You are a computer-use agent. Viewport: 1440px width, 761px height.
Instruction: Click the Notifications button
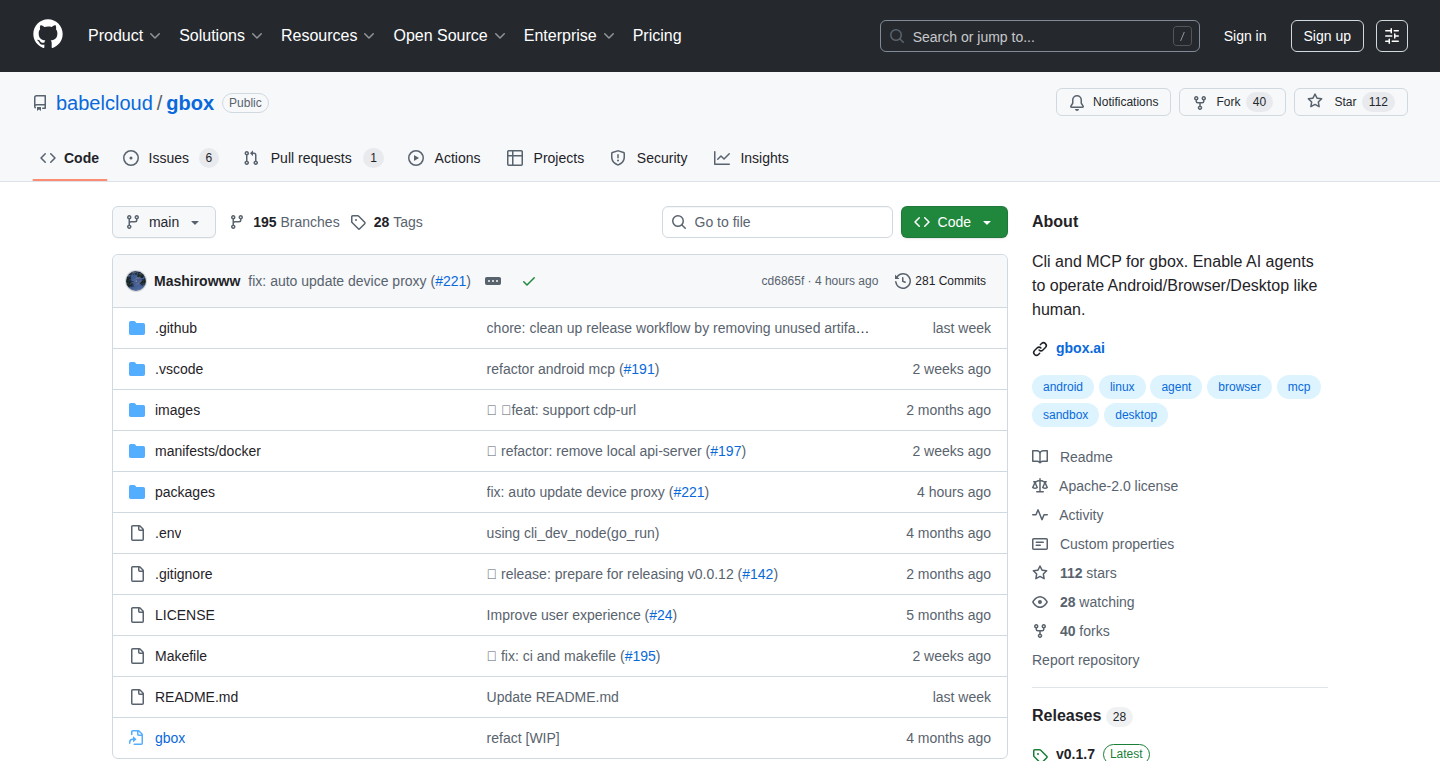1113,102
